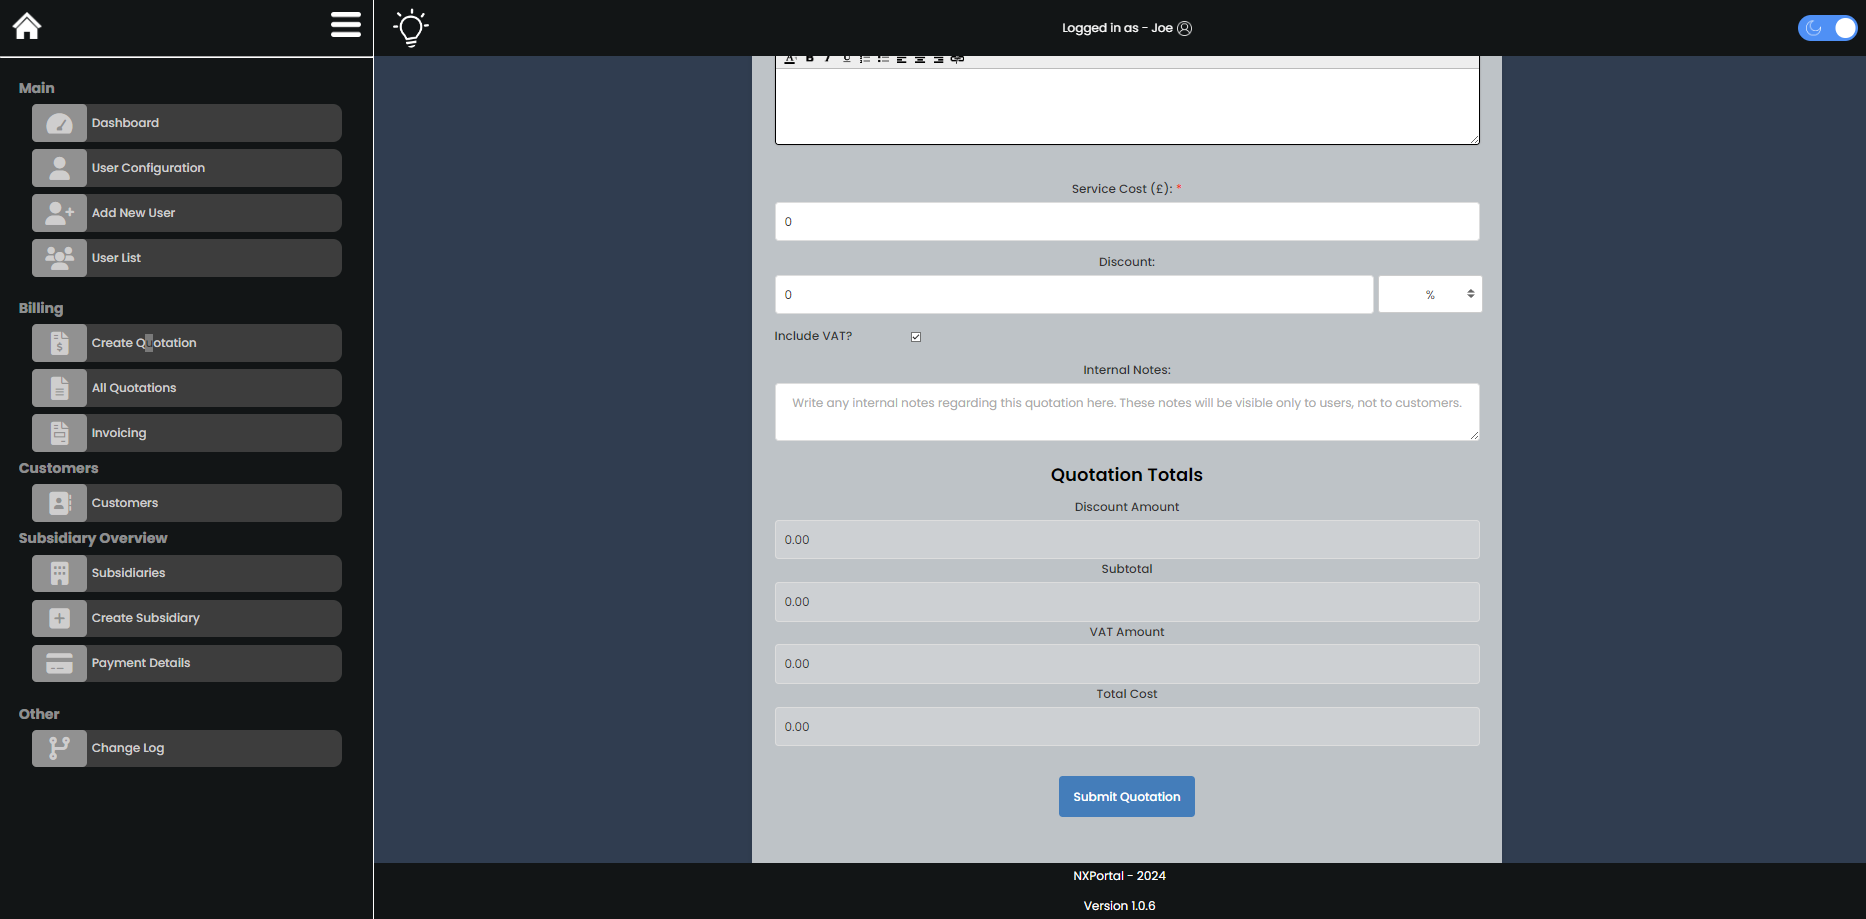Click inside the rich text editor area
The width and height of the screenshot is (1866, 919).
coord(1127,106)
